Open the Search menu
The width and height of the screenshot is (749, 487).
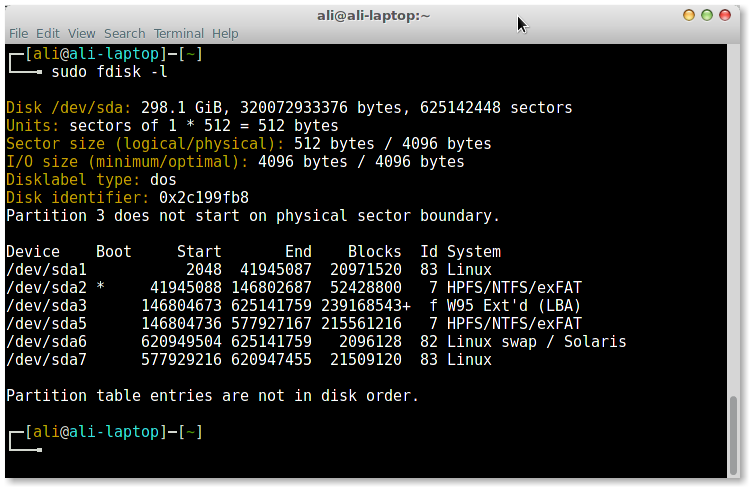pyautogui.click(x=124, y=33)
